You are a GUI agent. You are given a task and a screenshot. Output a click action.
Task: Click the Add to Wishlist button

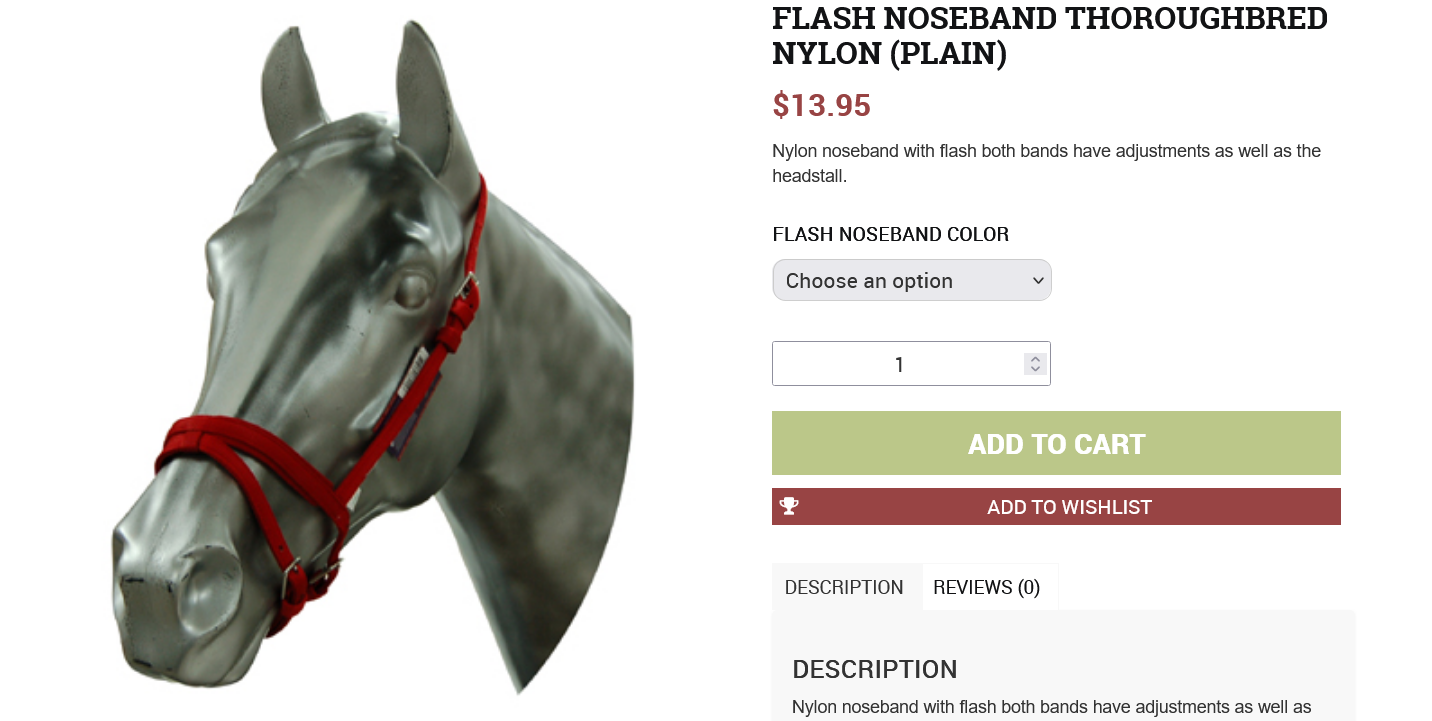coord(1056,507)
